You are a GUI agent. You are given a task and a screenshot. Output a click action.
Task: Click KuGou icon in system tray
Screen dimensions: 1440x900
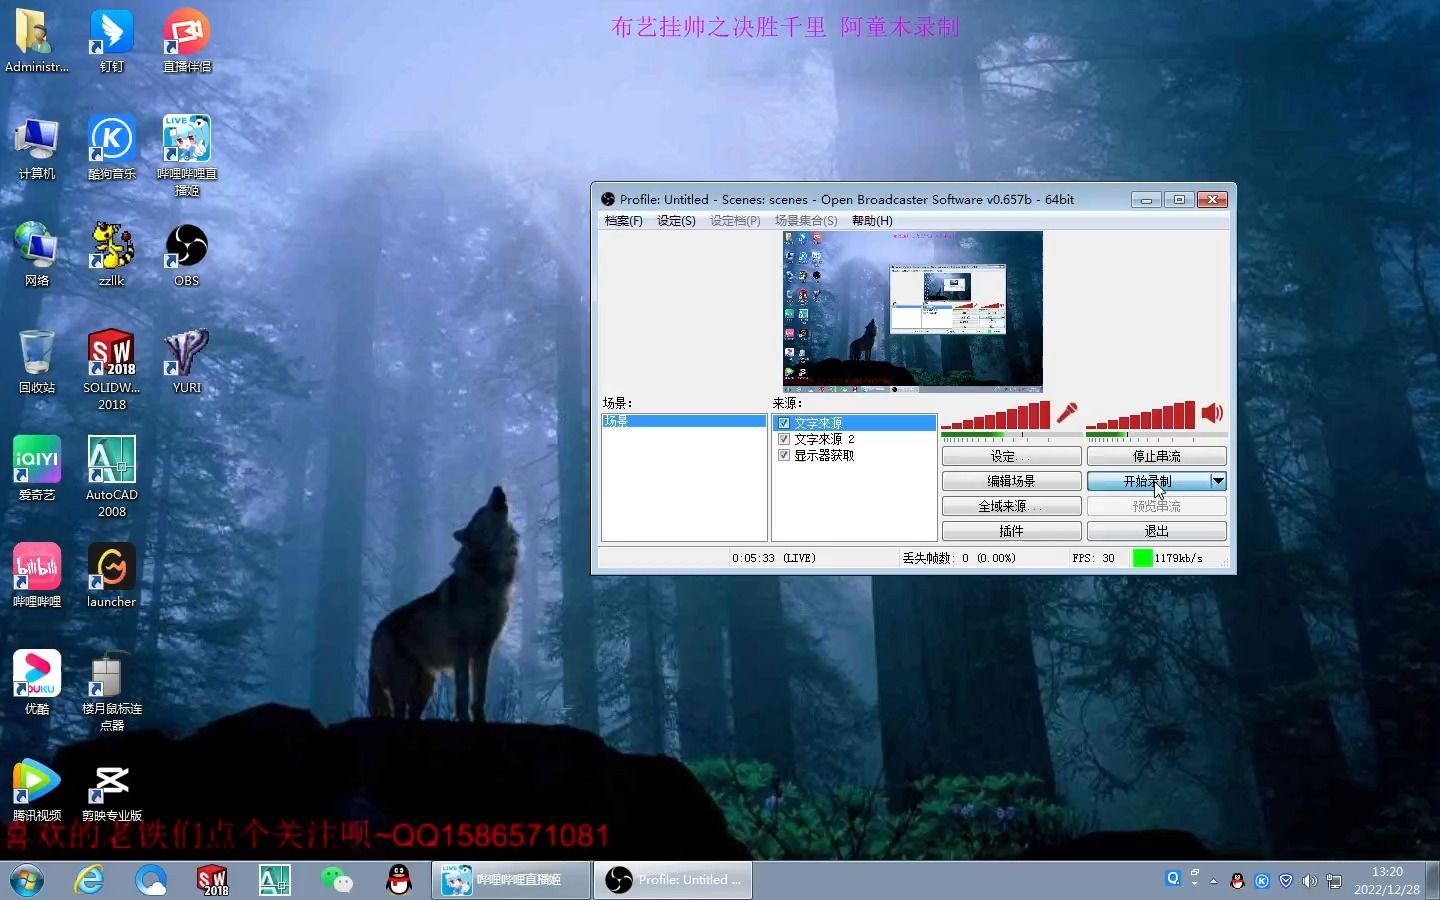click(1261, 881)
